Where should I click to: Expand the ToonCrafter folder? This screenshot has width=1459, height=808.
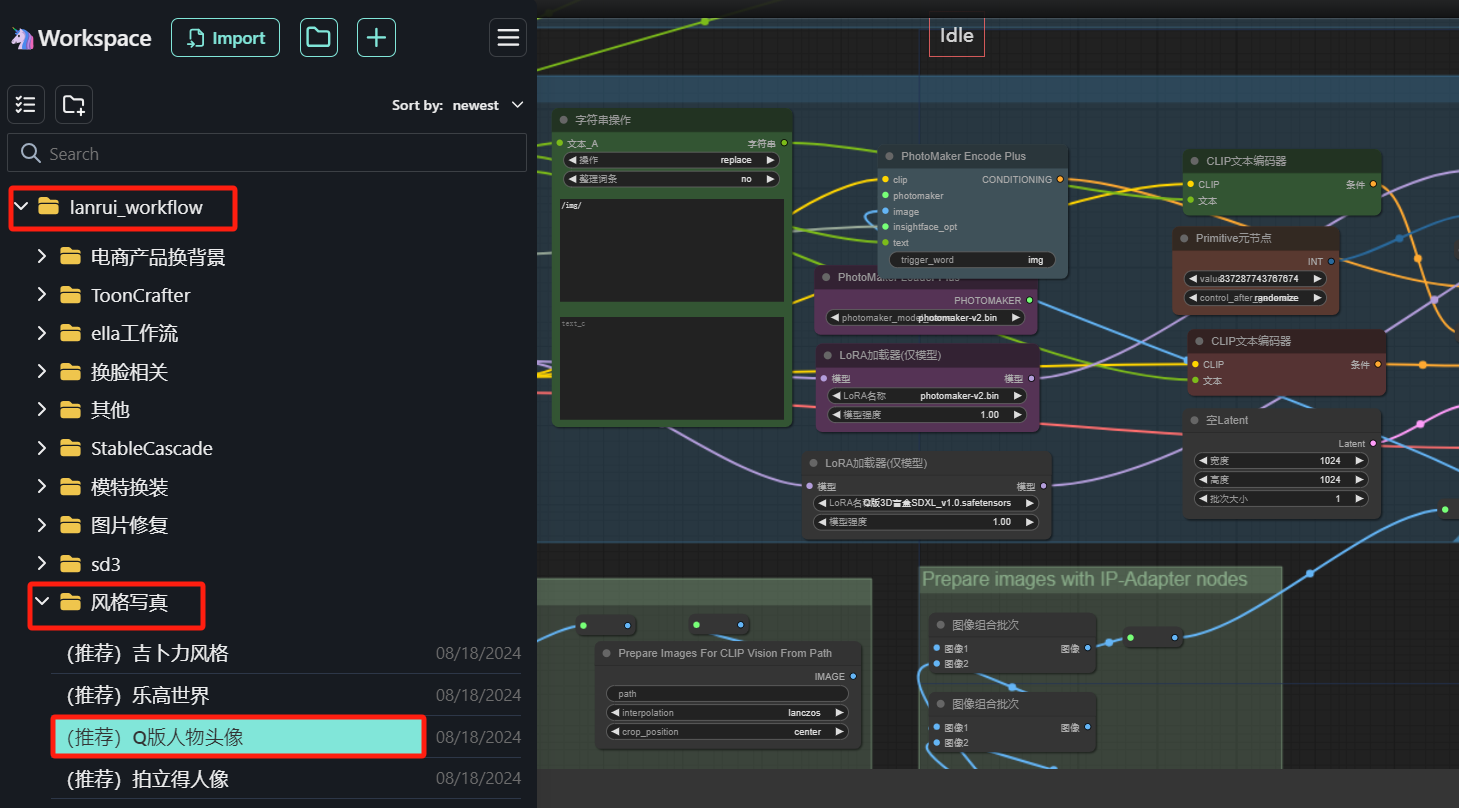pos(42,295)
